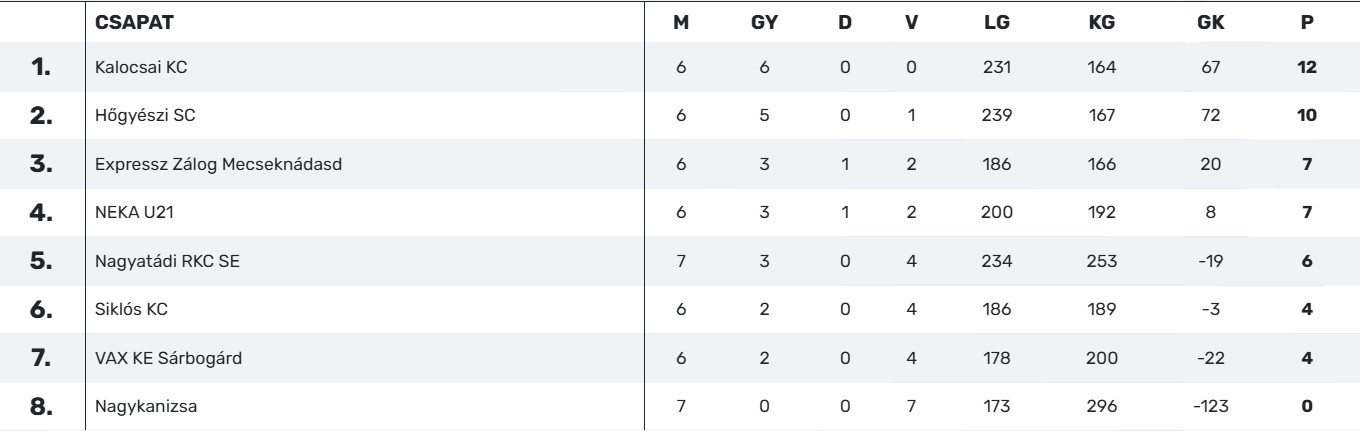Click the D draws column header
The width and height of the screenshot is (1360, 431).
coord(845,21)
